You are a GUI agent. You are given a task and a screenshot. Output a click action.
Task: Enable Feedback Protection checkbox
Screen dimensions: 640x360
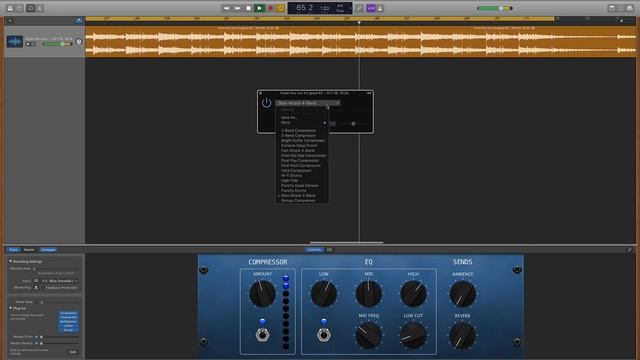tap(42, 288)
